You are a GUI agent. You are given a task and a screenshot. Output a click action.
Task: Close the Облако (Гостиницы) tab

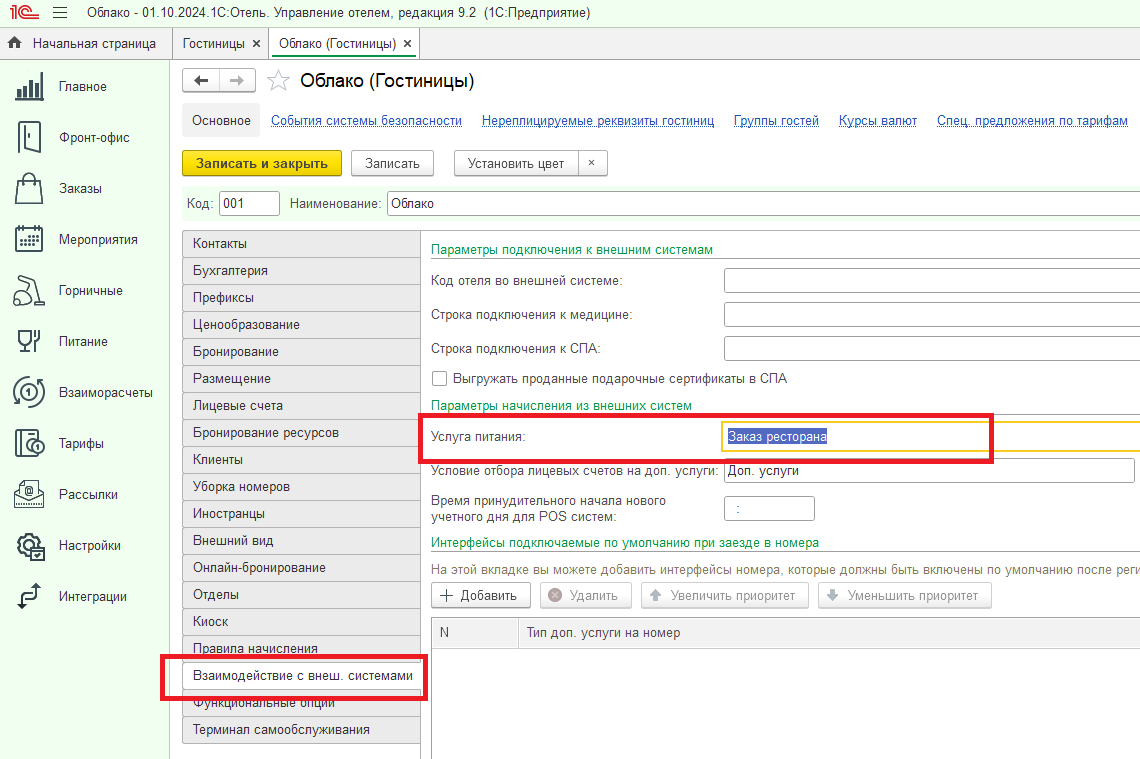407,44
